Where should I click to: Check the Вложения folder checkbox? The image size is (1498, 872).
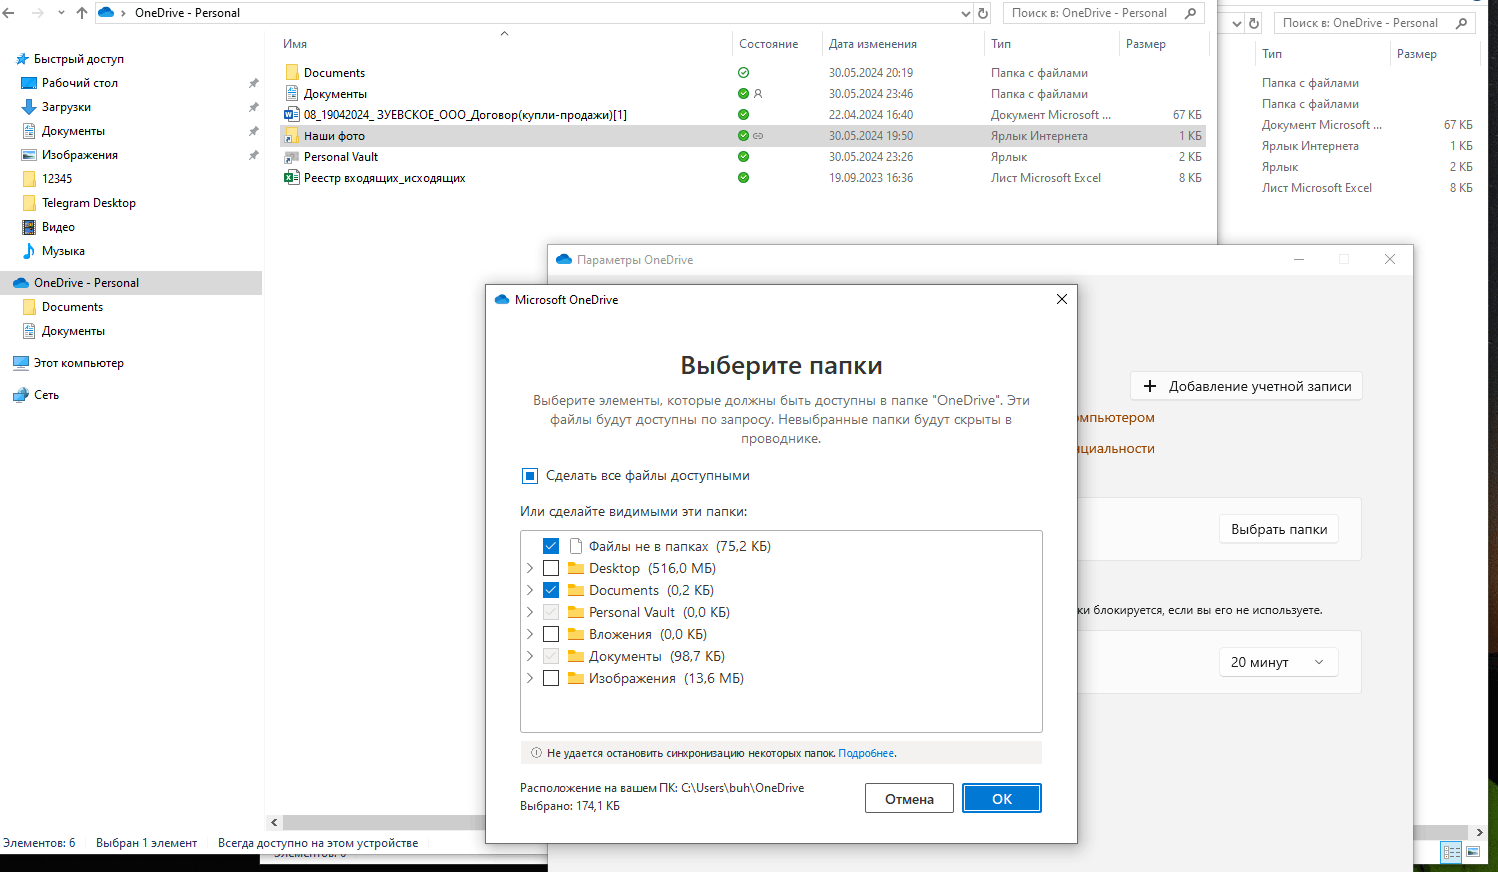pyautogui.click(x=551, y=634)
